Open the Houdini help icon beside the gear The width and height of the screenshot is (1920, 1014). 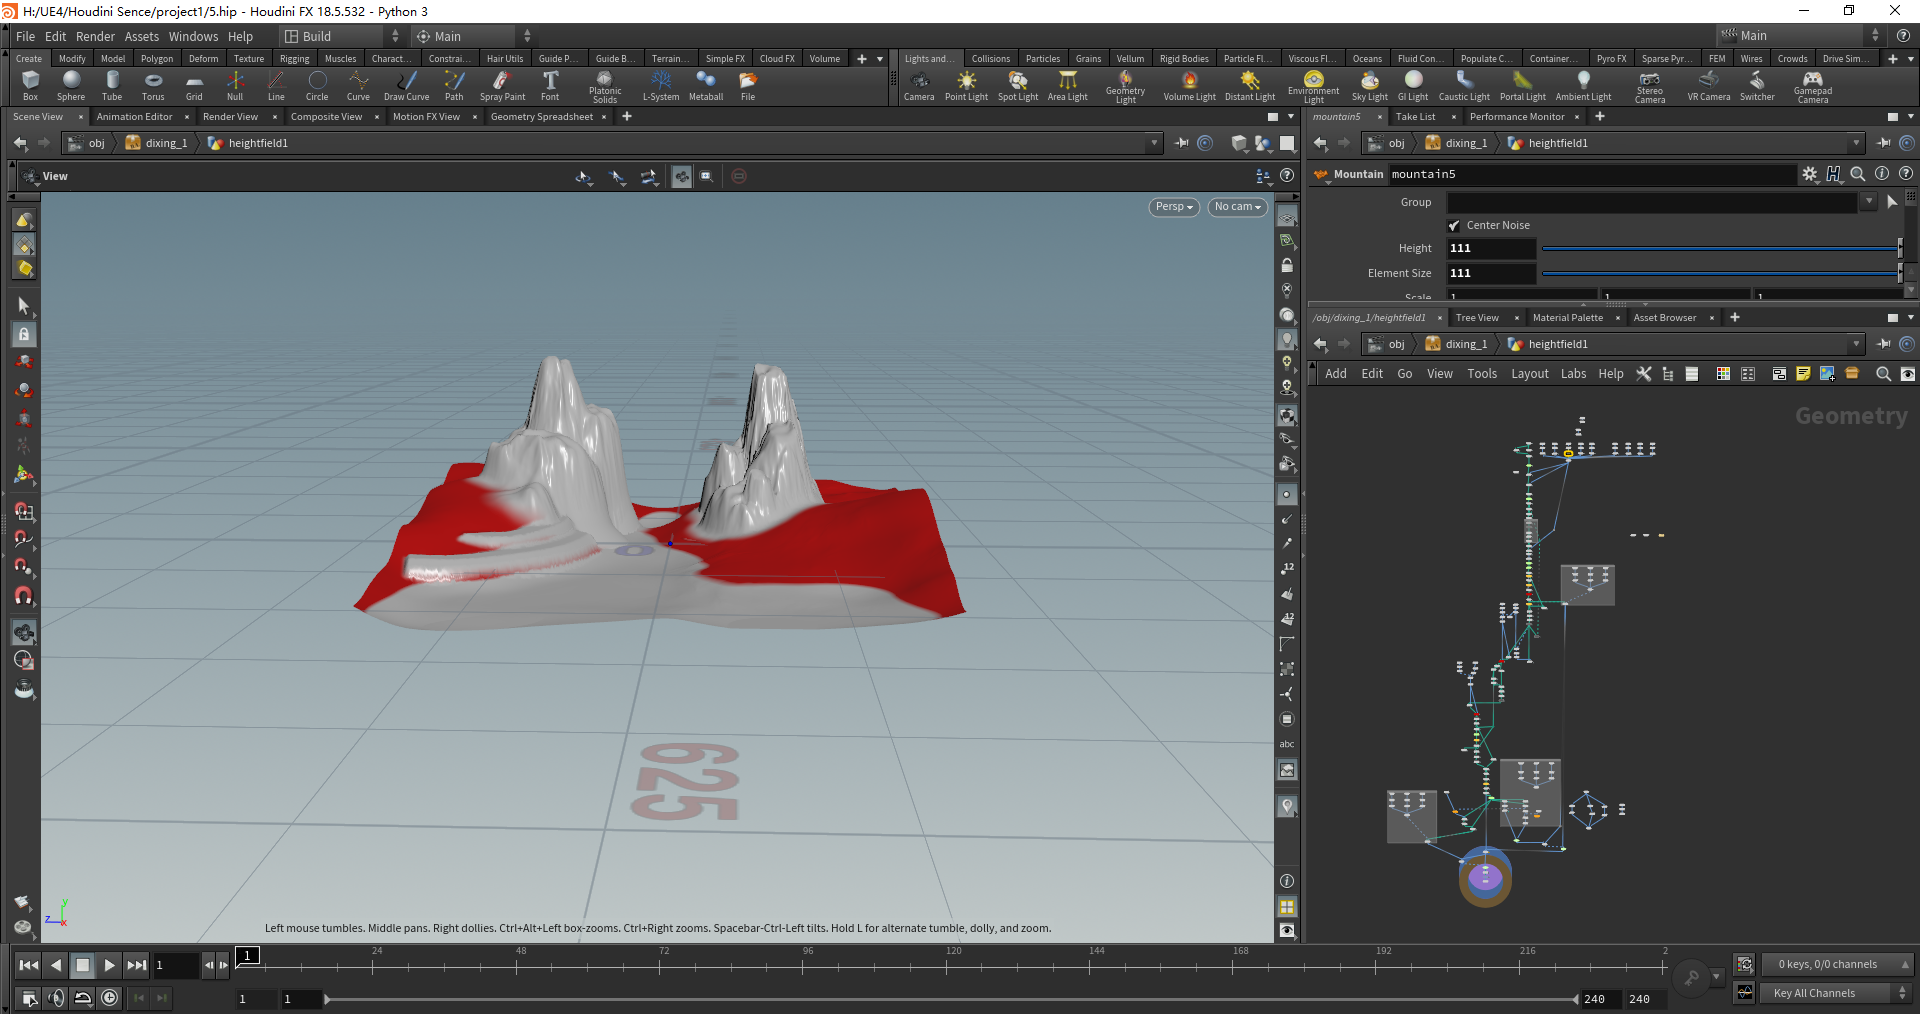1833,174
